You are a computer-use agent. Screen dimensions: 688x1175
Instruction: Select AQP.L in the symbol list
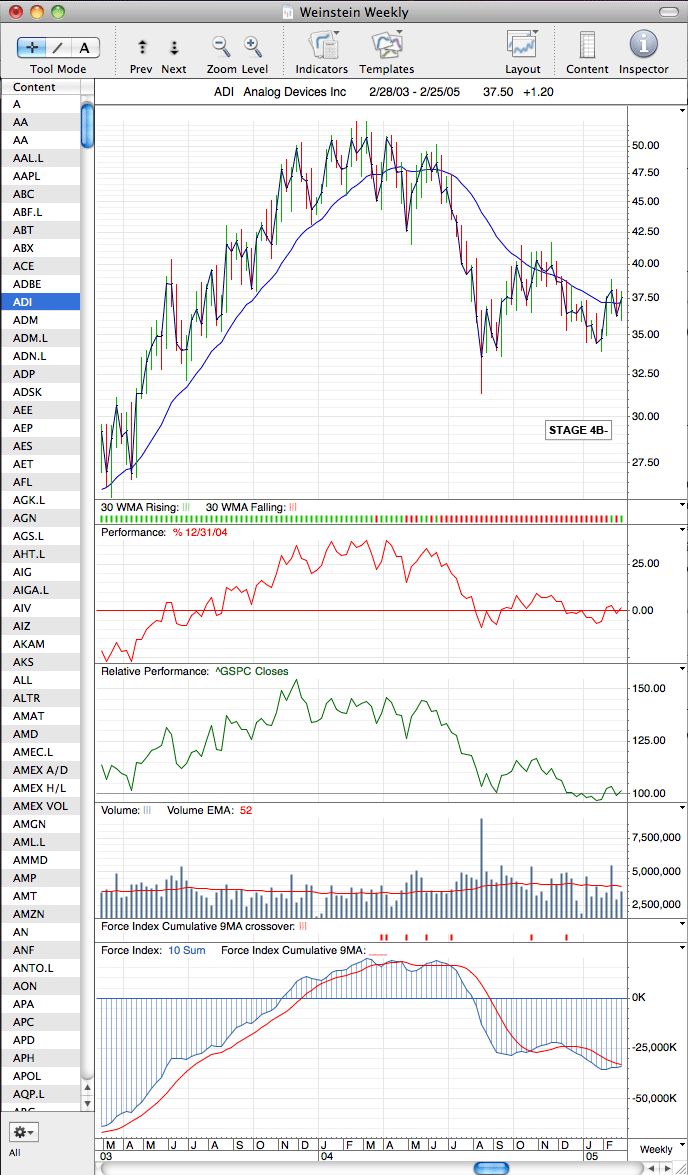[x=39, y=1094]
